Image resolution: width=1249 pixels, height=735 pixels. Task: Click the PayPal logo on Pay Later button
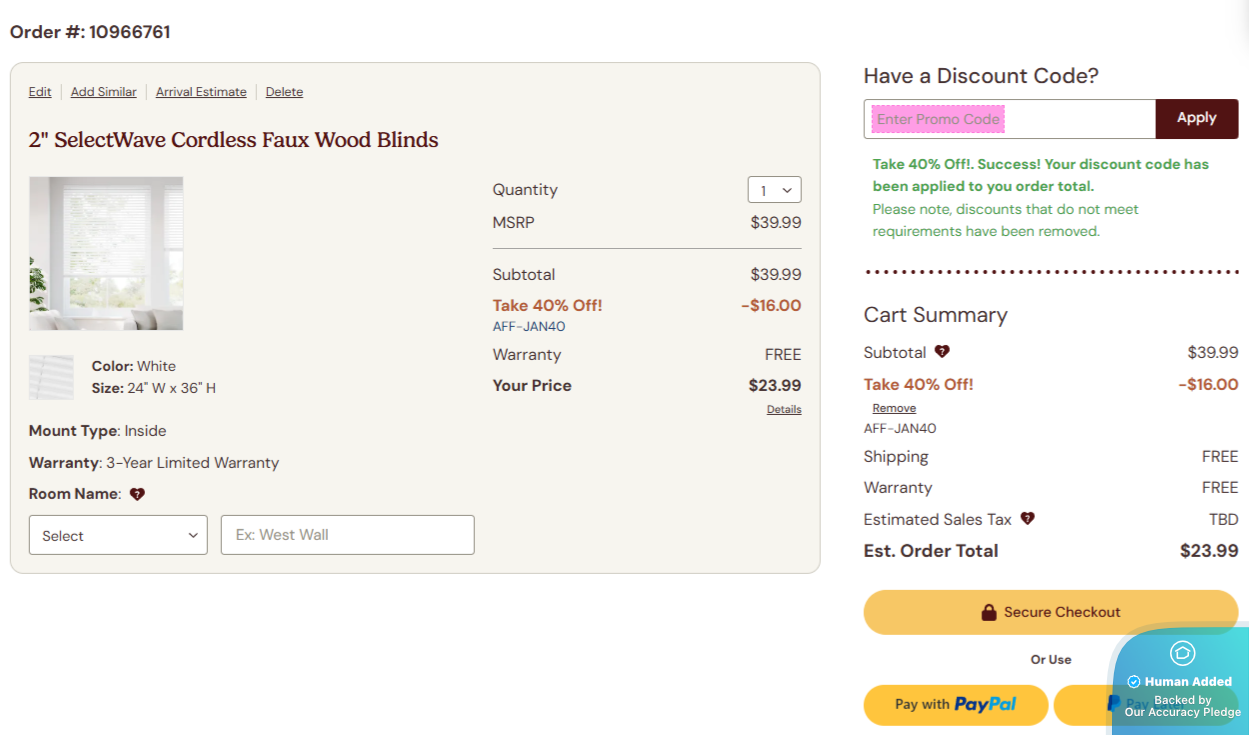(x=1113, y=704)
